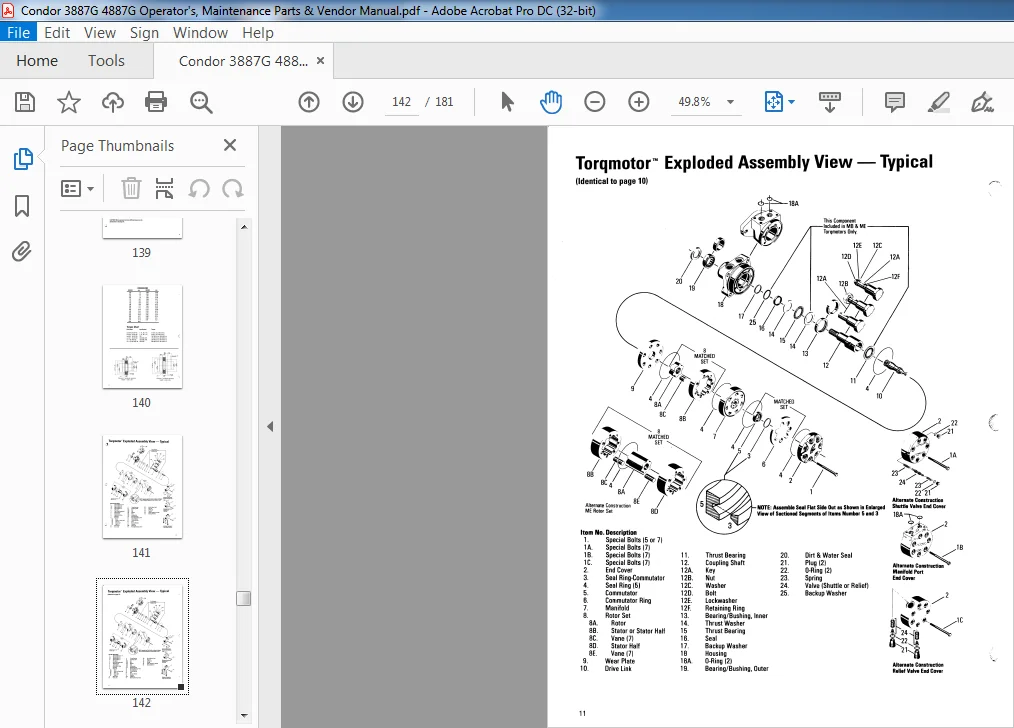The width and height of the screenshot is (1014, 728).
Task: Open the Help menu
Action: coord(257,33)
